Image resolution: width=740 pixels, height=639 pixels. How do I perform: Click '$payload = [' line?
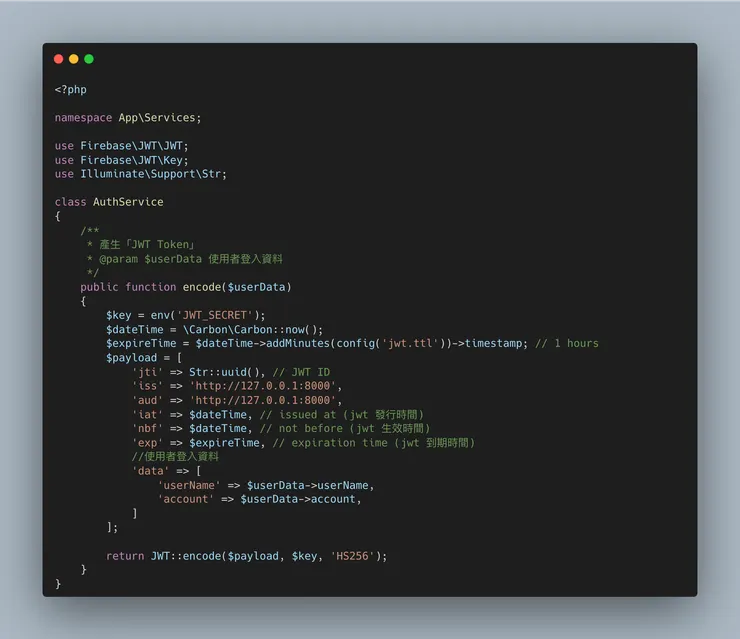(144, 358)
